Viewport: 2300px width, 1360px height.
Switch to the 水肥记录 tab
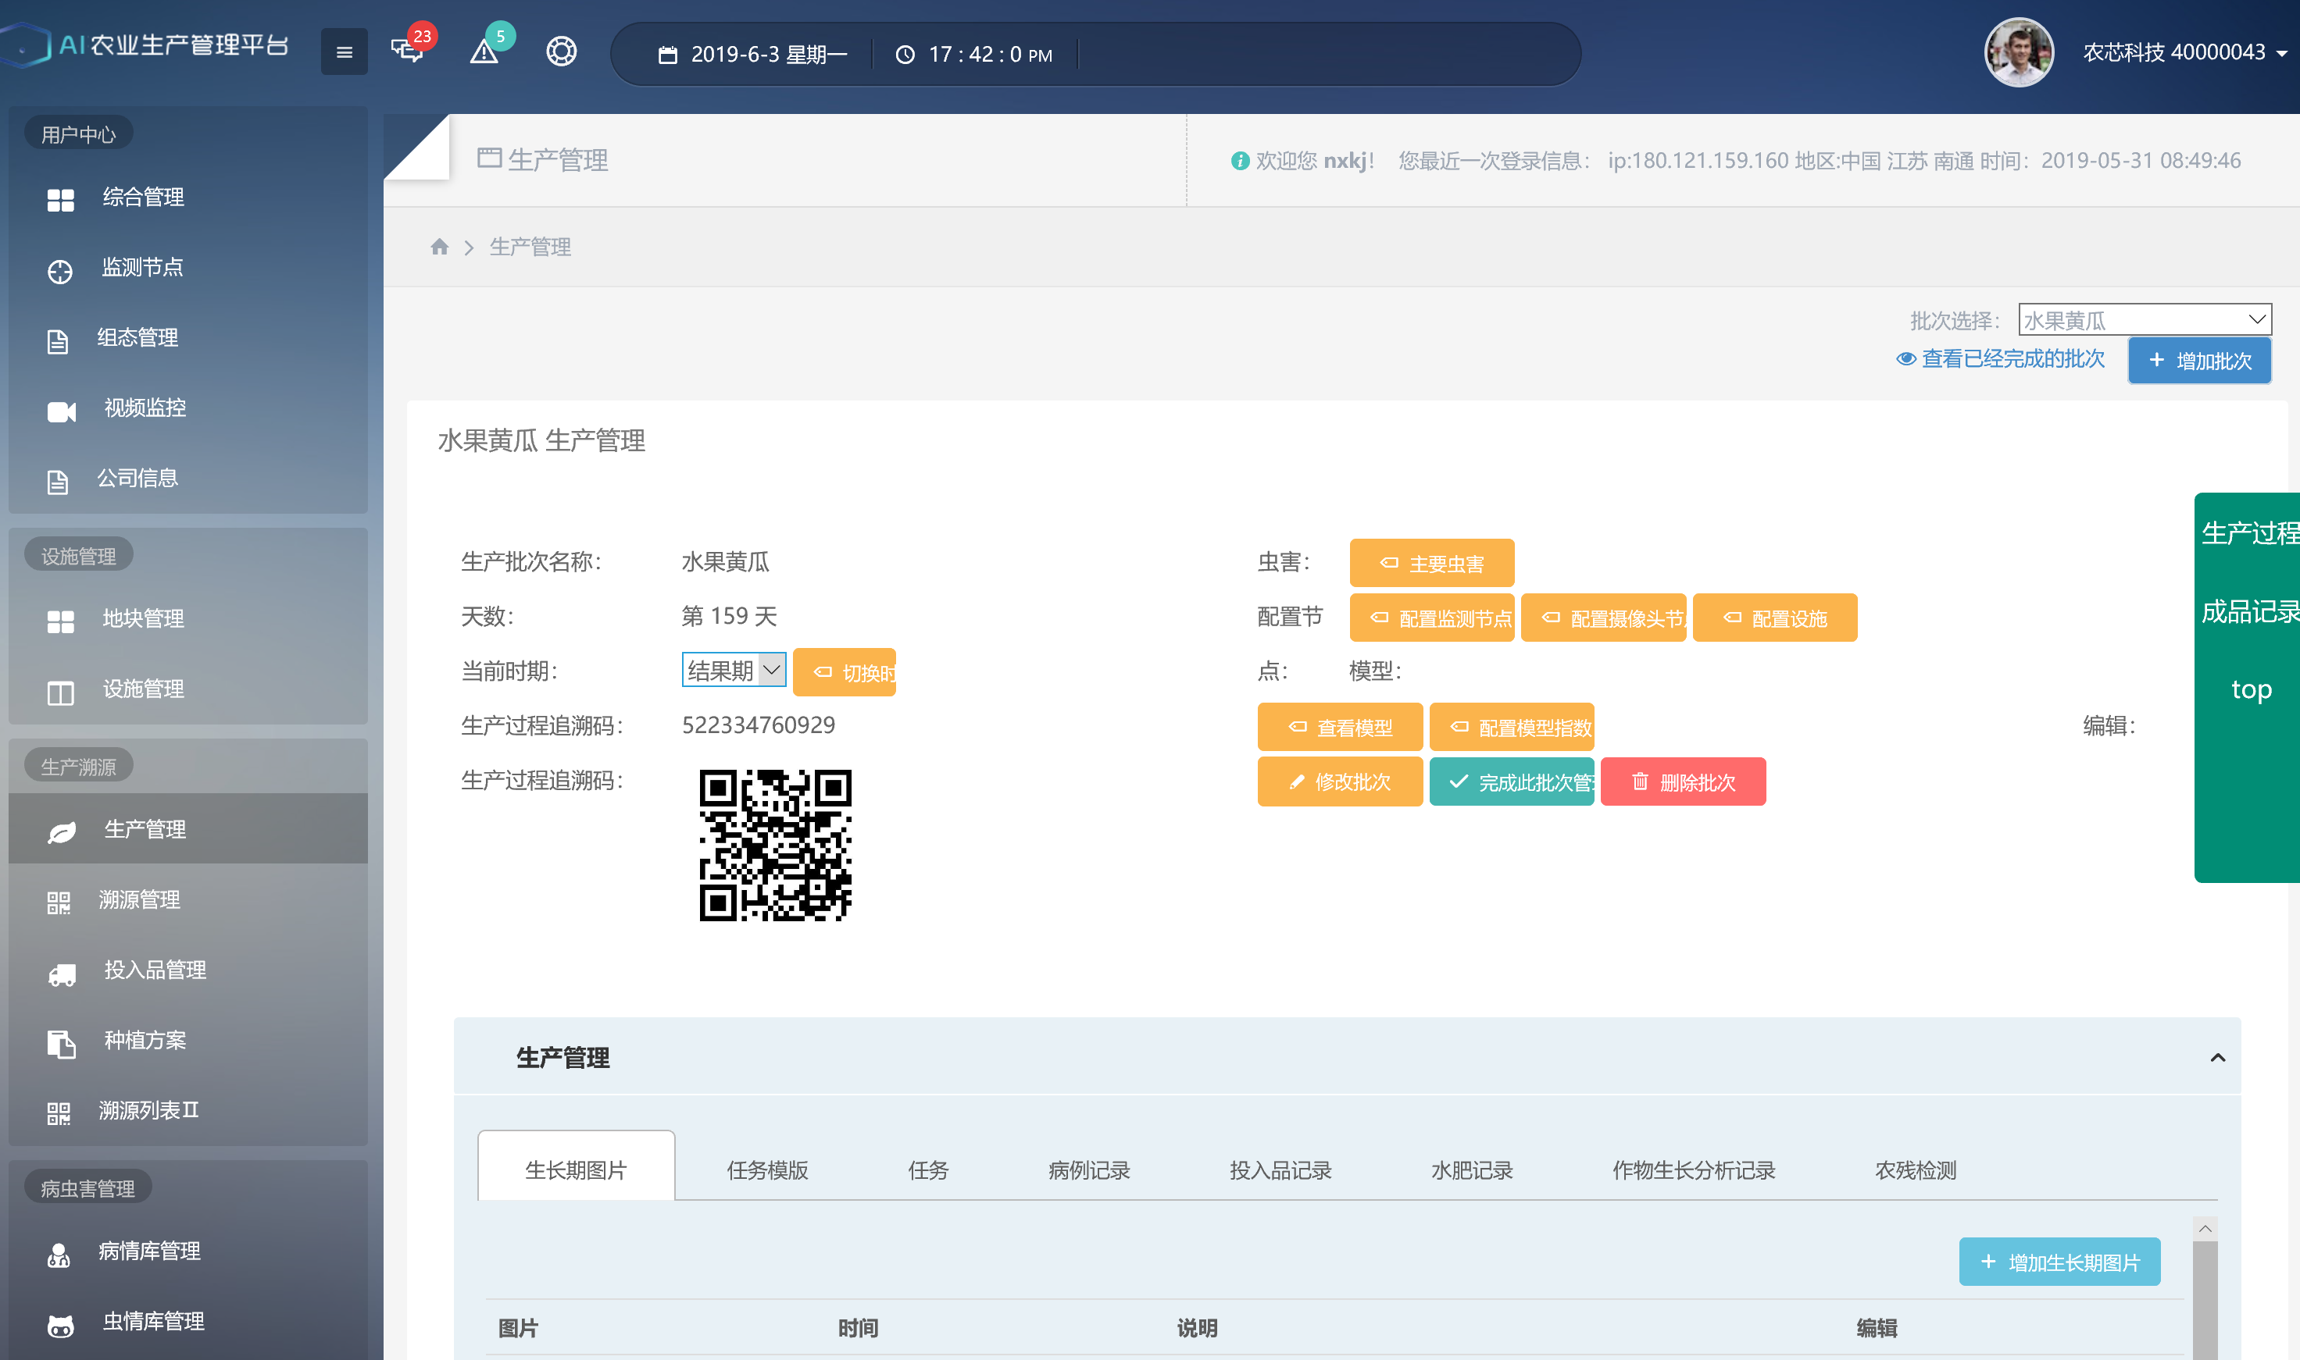click(x=1471, y=1170)
